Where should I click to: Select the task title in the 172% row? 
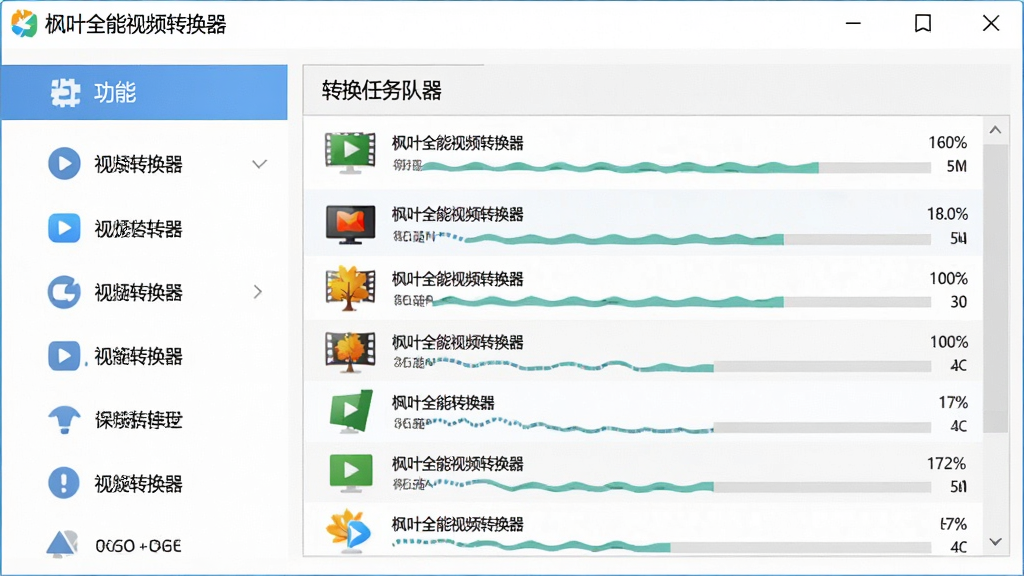[x=458, y=464]
